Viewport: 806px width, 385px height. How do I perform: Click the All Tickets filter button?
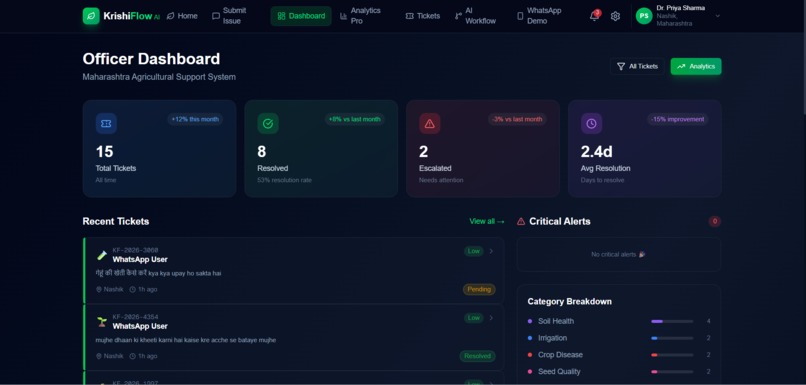[637, 66]
